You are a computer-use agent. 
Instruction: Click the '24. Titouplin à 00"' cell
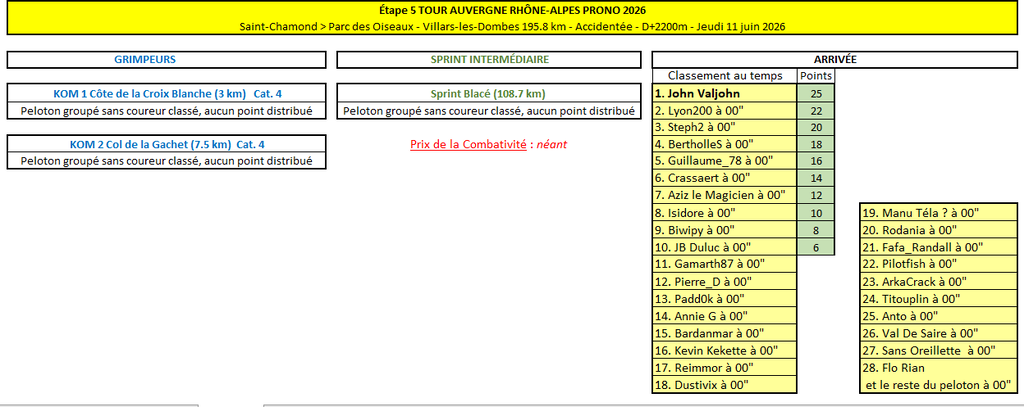pyautogui.click(x=938, y=299)
